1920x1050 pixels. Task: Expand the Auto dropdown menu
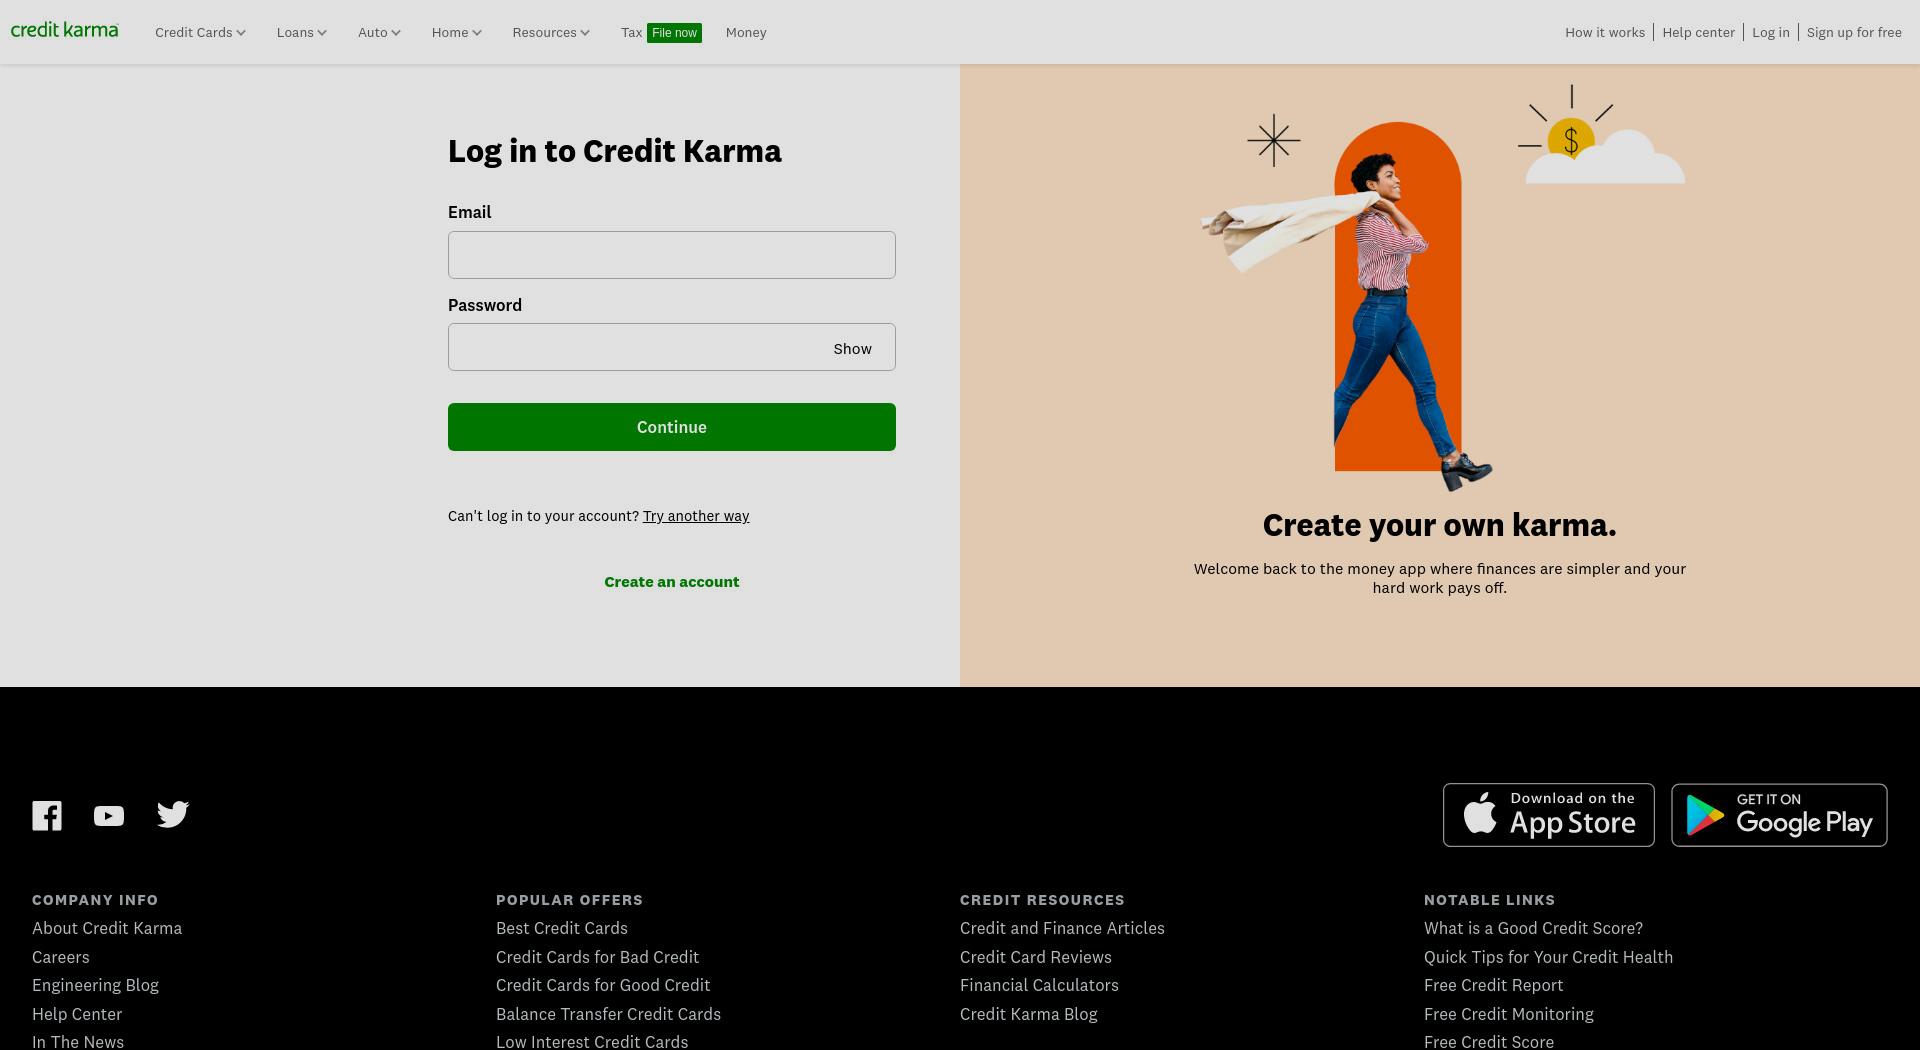(379, 33)
